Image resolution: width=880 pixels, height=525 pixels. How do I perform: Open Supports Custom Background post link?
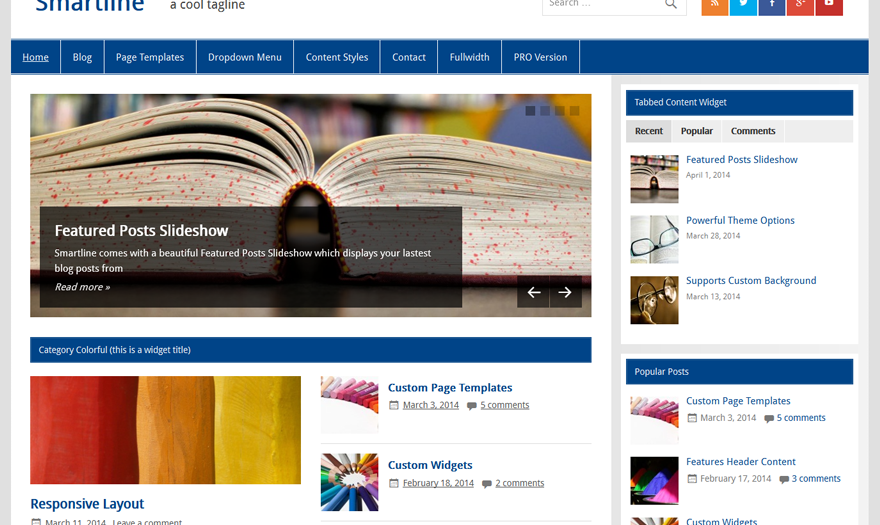point(751,280)
